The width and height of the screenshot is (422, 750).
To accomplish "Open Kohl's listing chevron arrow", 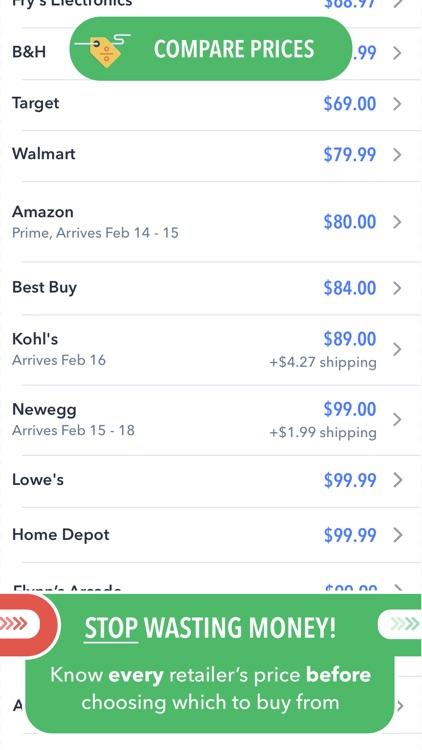I will pos(397,349).
